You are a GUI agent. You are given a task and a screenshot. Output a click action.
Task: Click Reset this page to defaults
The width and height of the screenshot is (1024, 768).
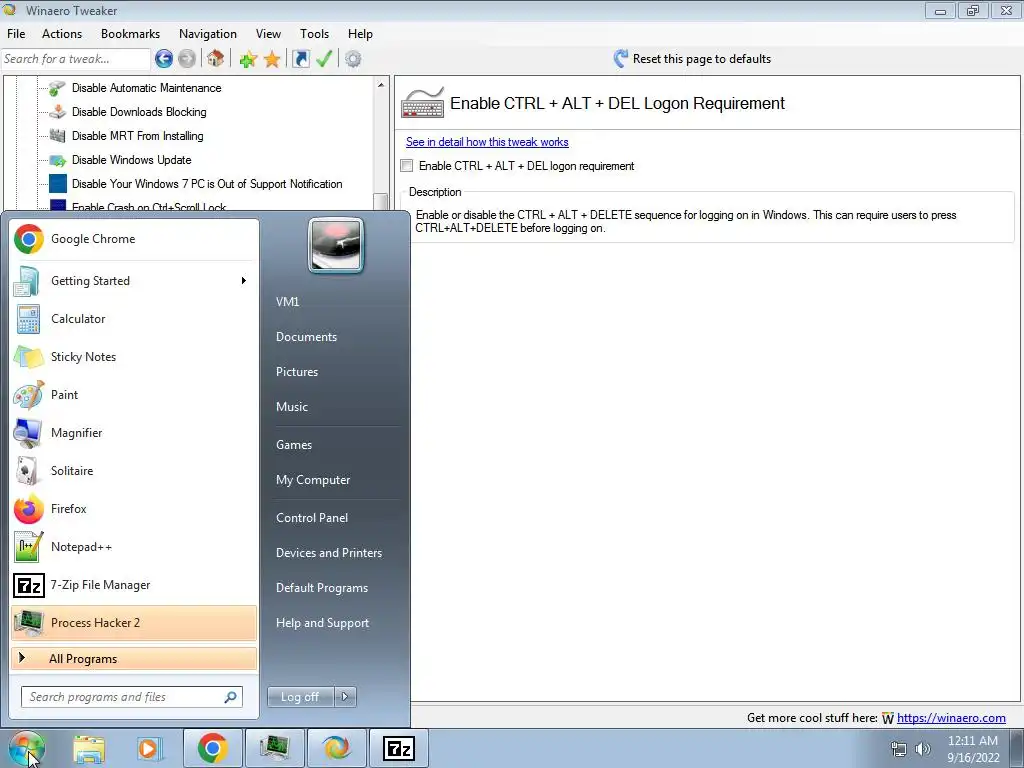click(701, 59)
